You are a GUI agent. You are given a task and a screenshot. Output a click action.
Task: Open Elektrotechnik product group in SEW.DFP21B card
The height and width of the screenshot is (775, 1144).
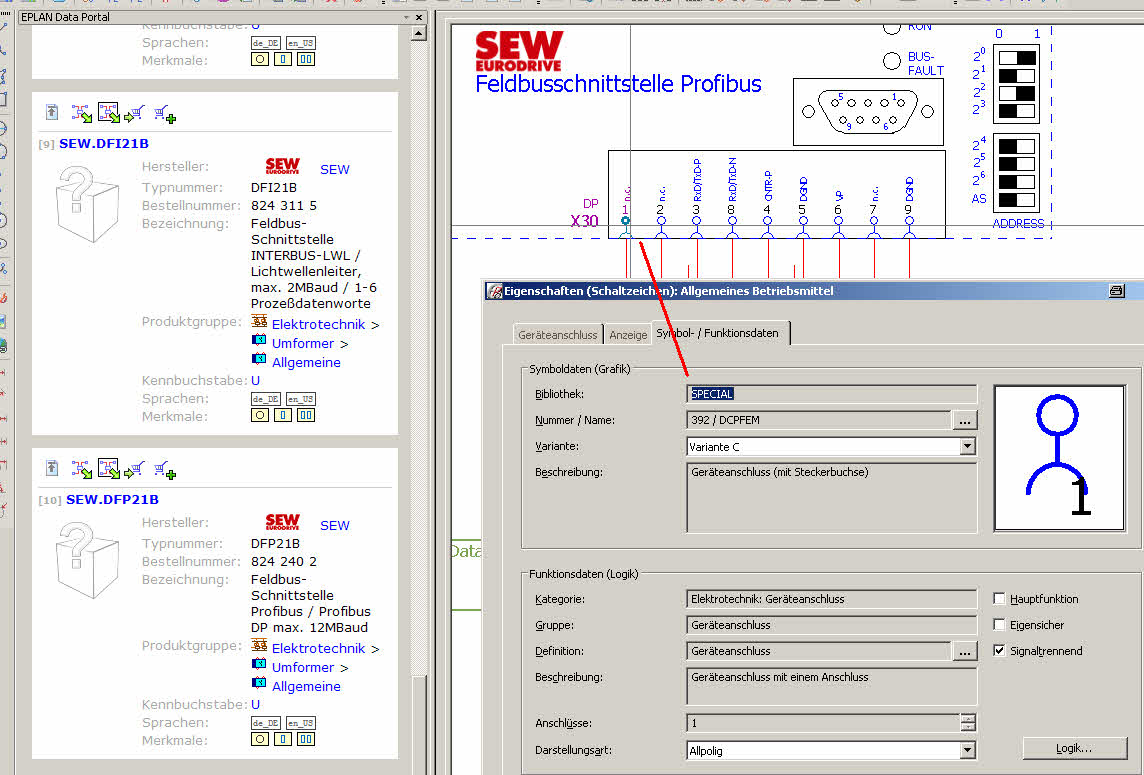point(318,649)
